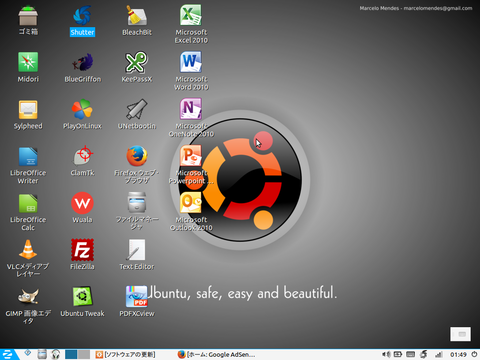Click the white widget box bottom right
Image resolution: width=480 pixels, height=360 pixels.
[x=461, y=334]
